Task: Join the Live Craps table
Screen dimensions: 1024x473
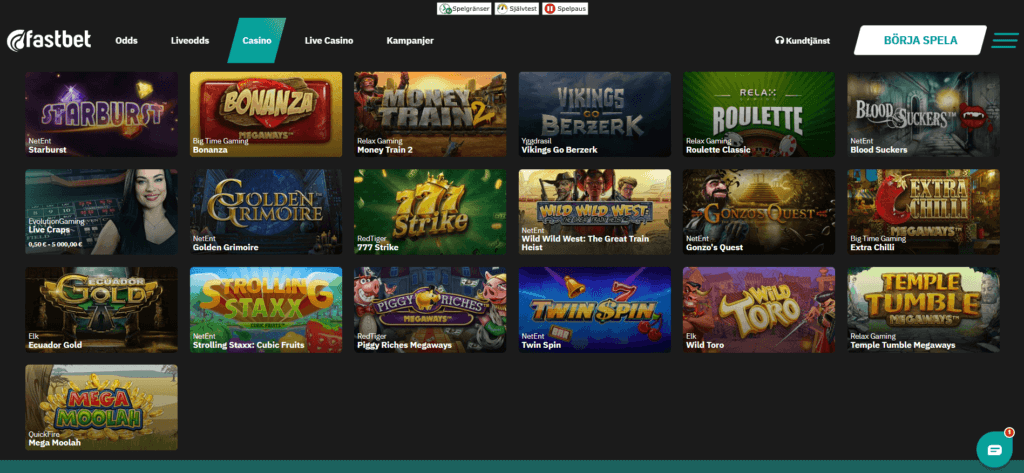Action: coord(101,212)
